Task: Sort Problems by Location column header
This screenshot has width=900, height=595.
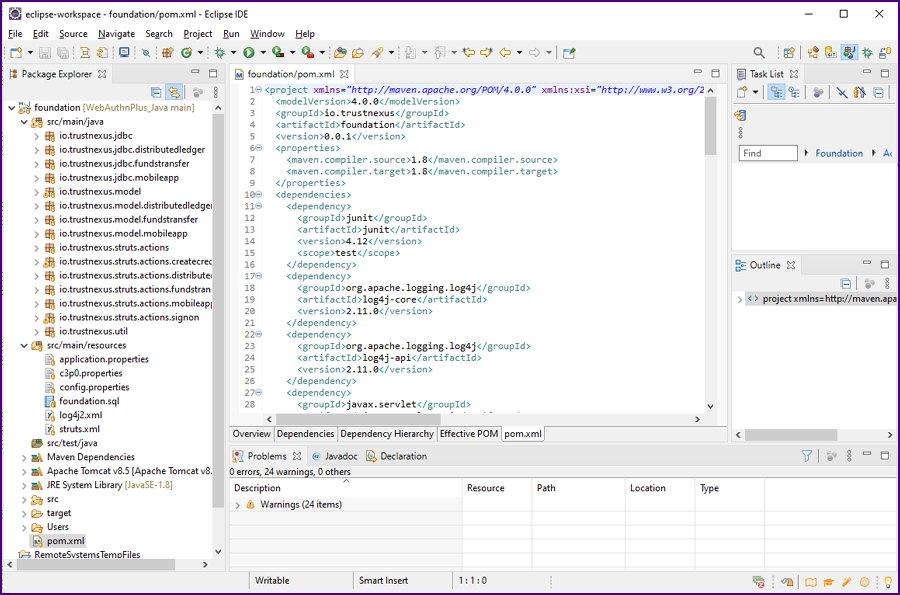Action: [x=660, y=488]
